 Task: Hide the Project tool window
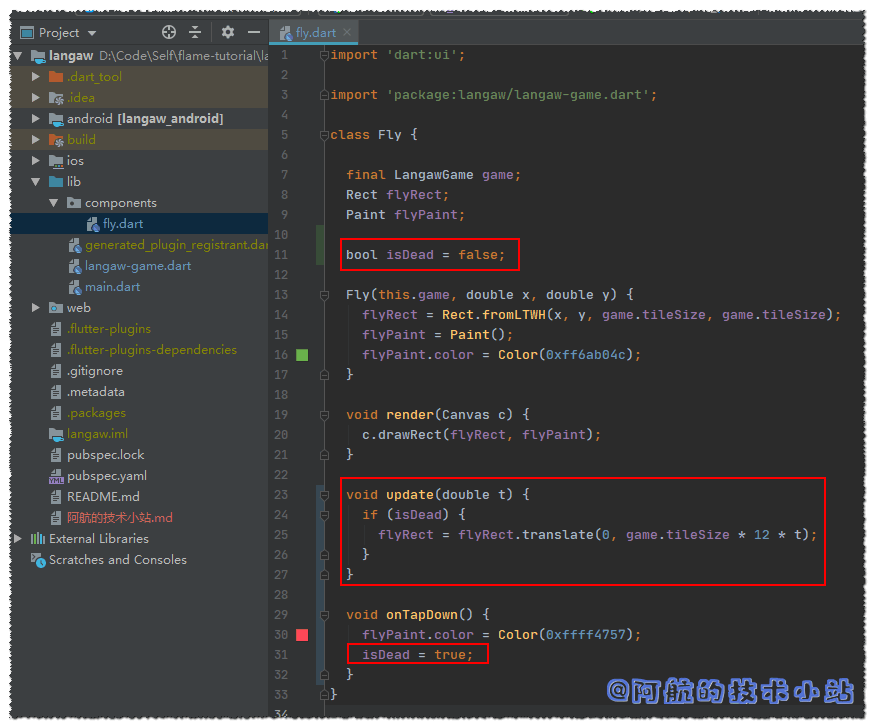pos(253,32)
